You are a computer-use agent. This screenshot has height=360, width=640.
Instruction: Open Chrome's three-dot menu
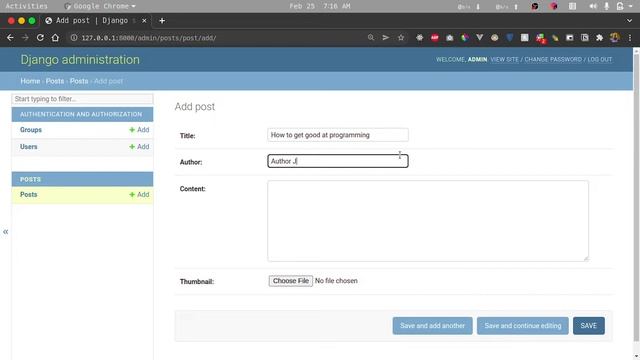[x=630, y=38]
